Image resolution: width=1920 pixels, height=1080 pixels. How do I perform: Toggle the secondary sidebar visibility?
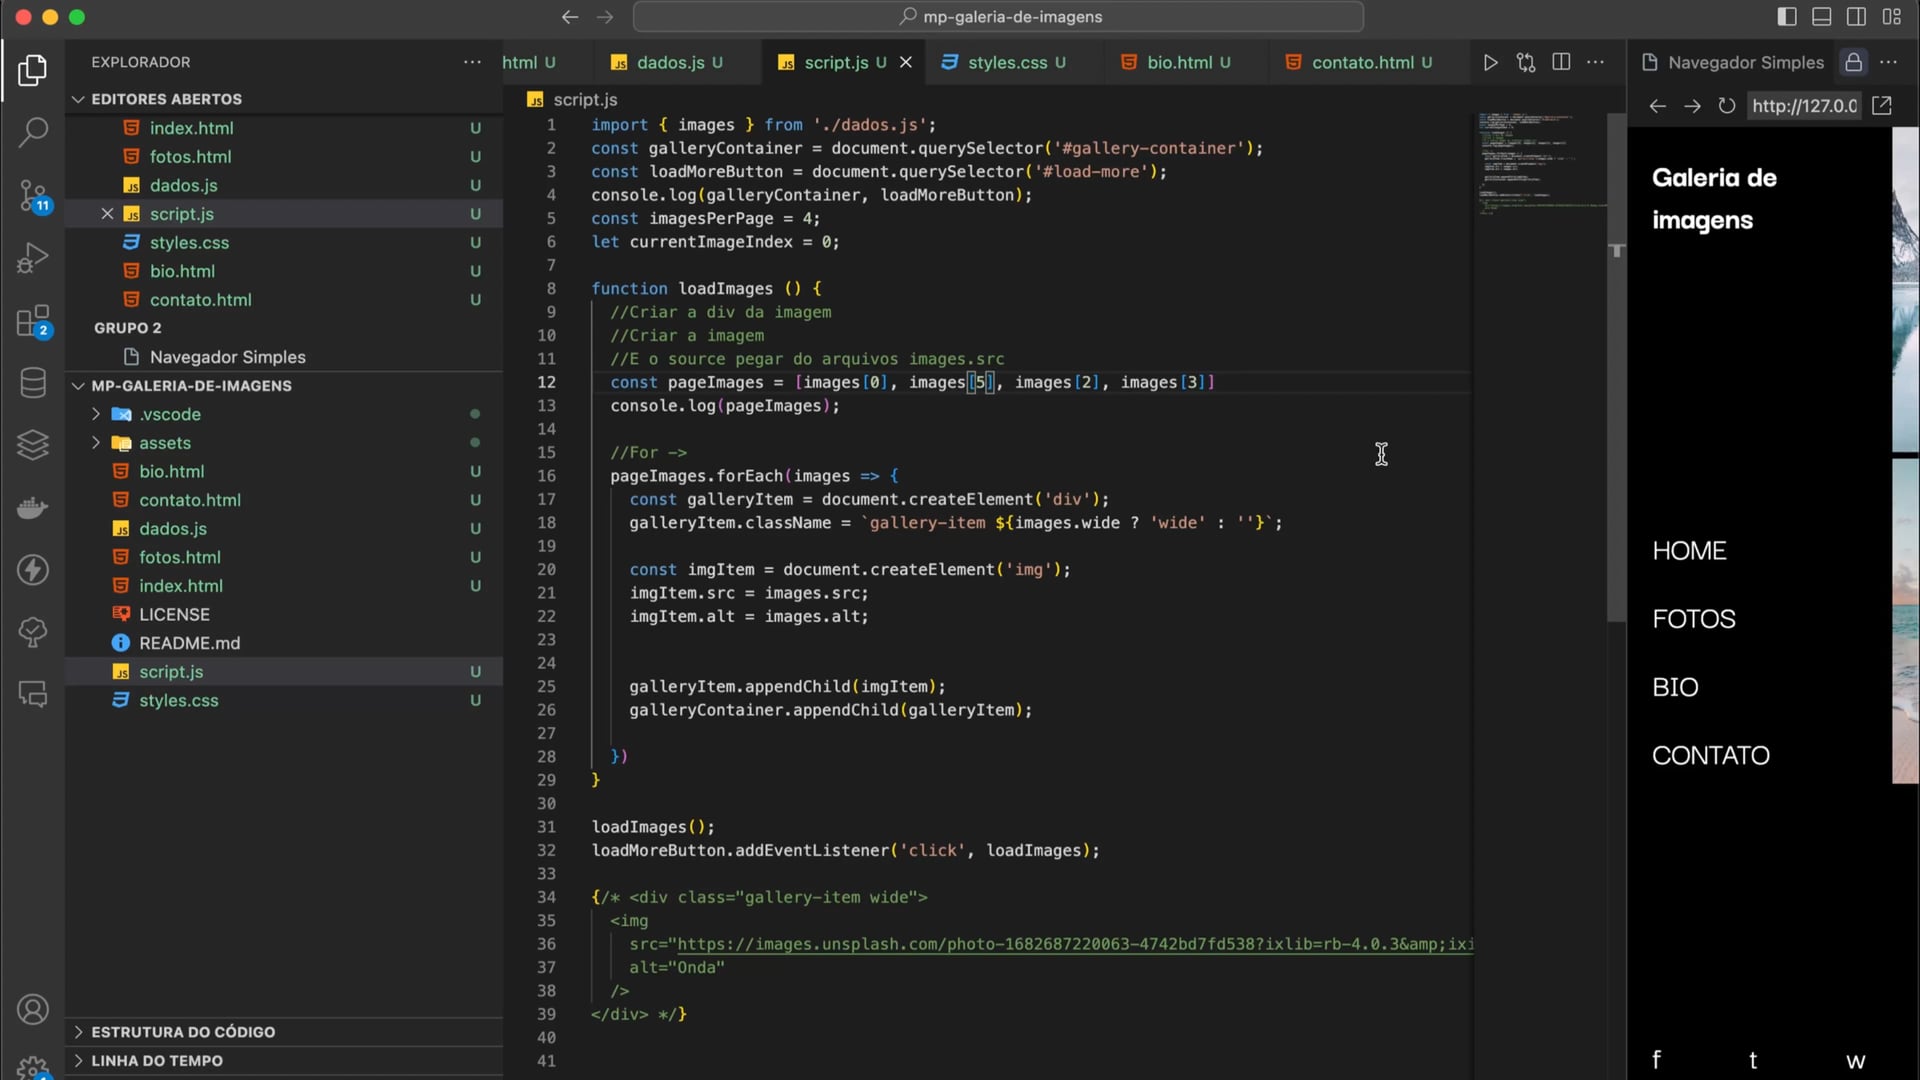[x=1856, y=17]
